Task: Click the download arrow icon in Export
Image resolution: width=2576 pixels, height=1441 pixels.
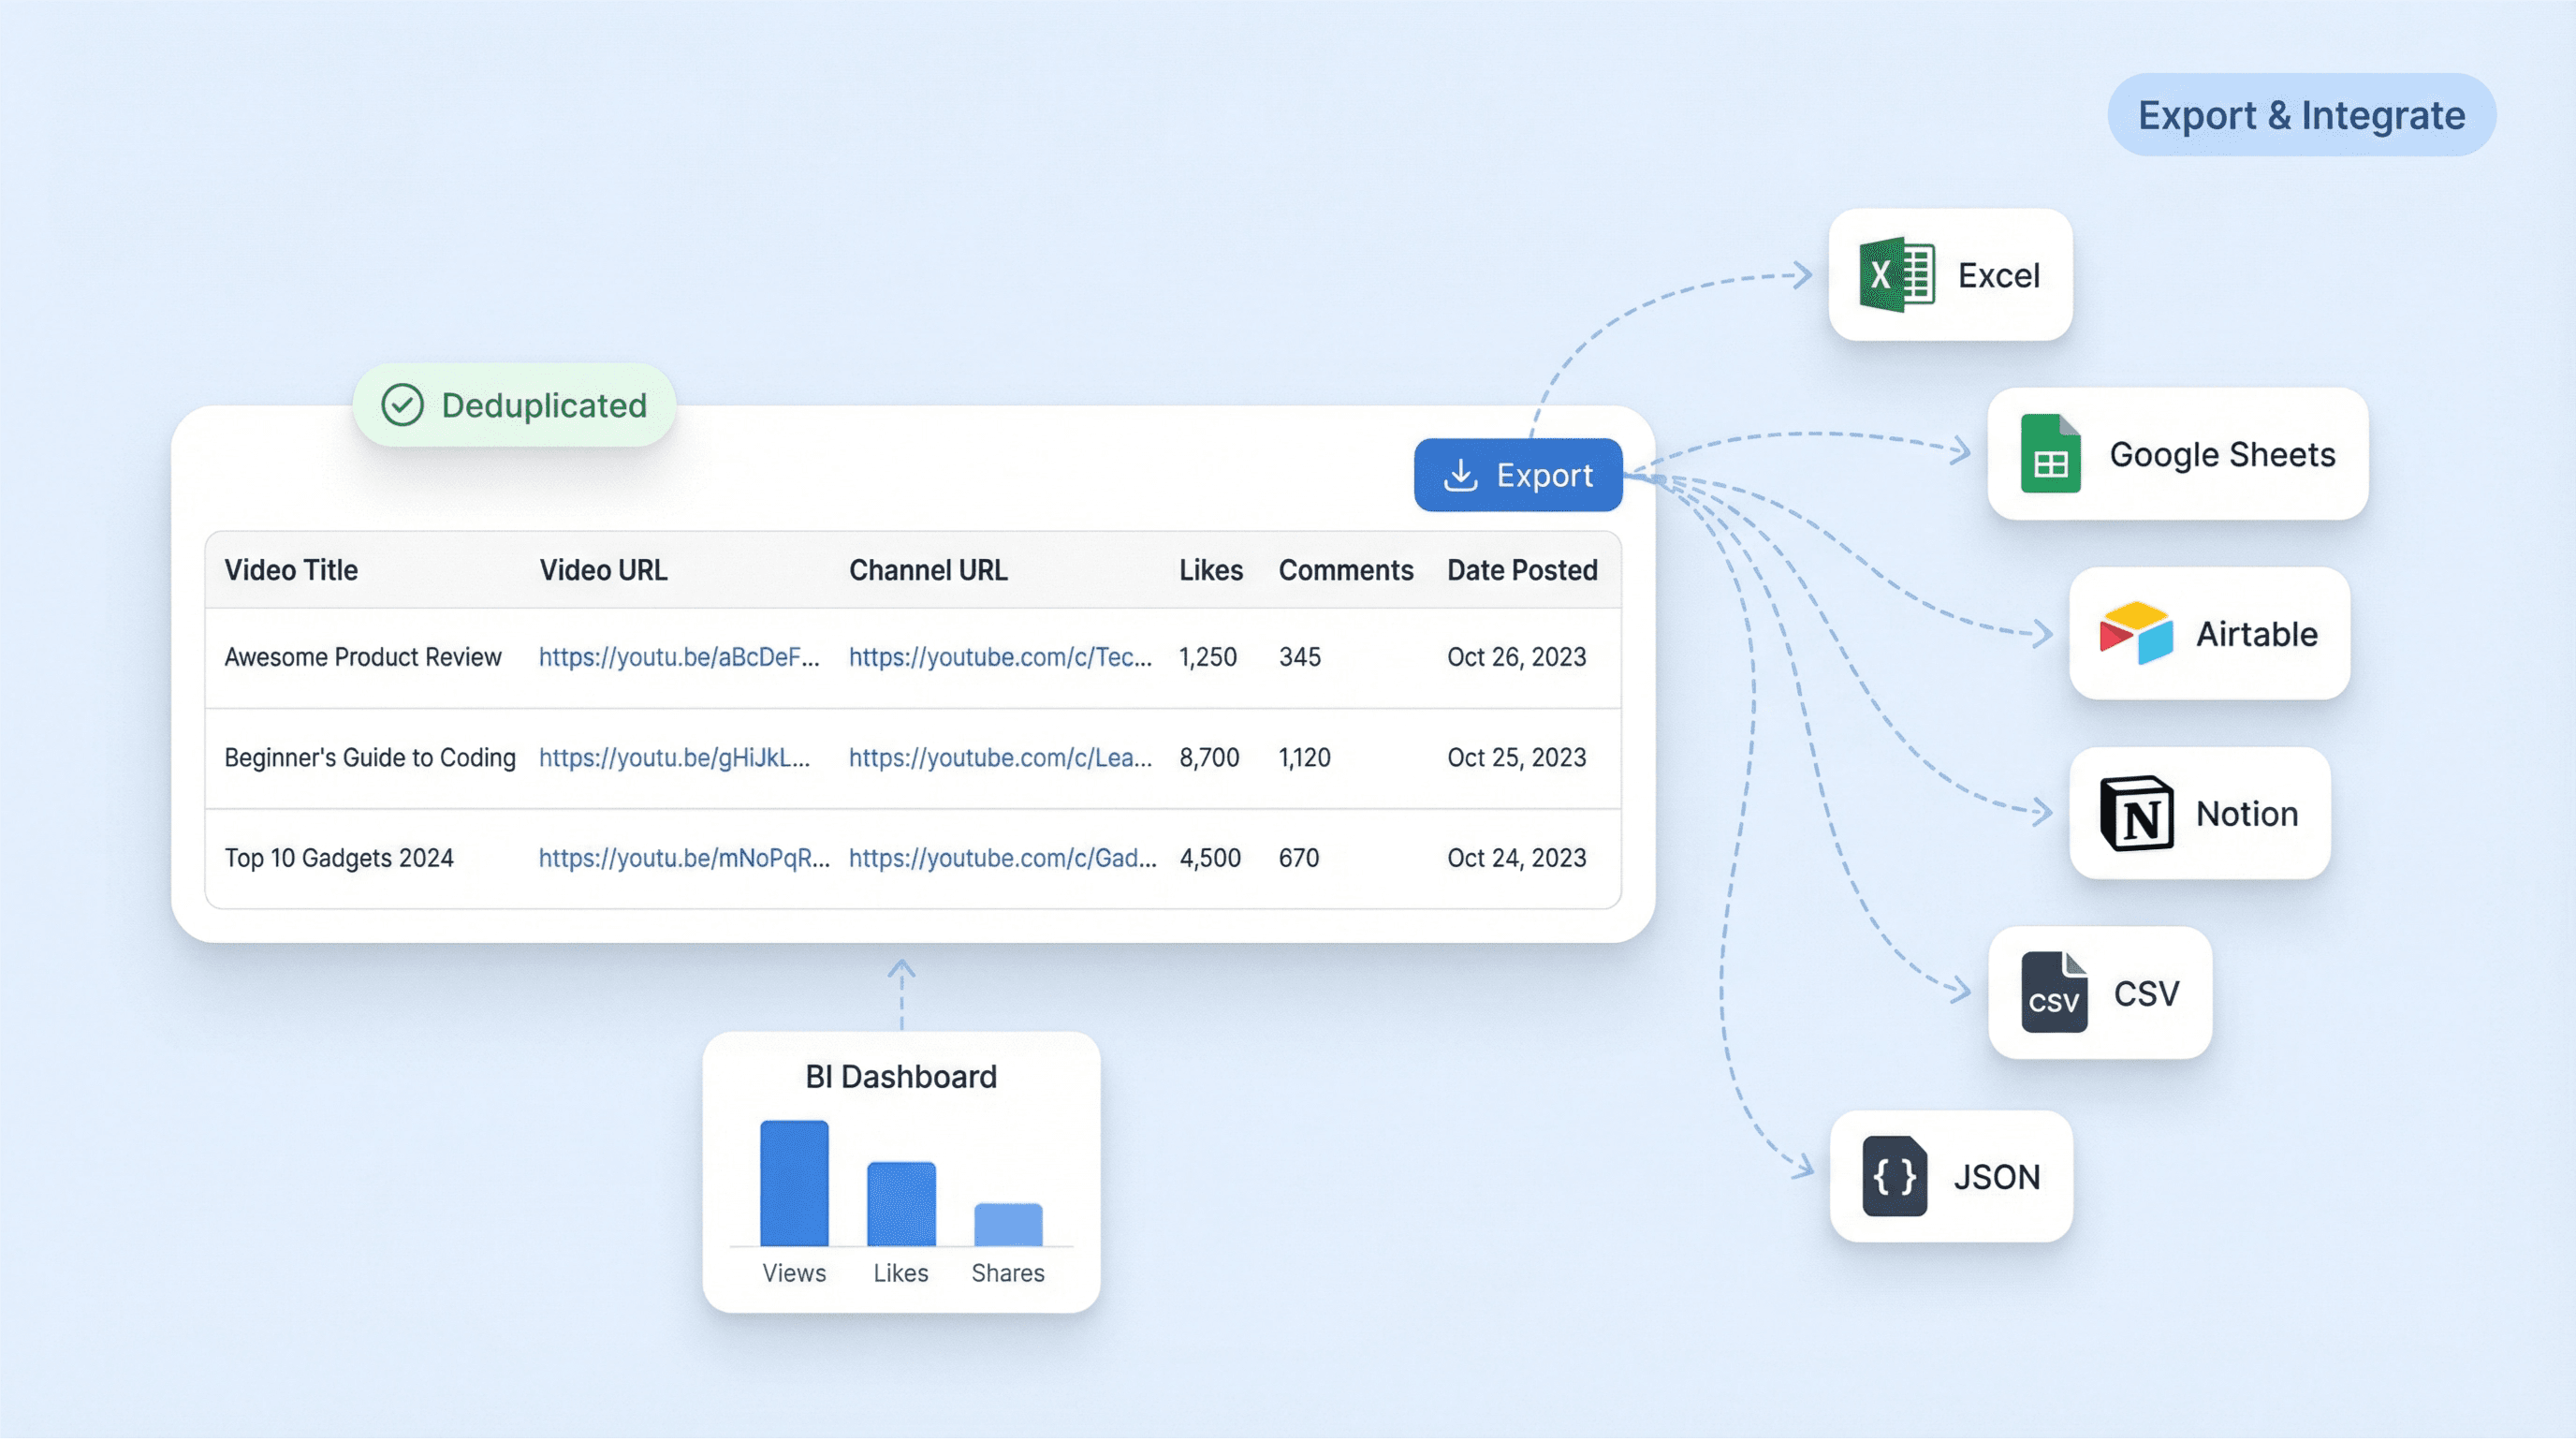Action: click(1461, 475)
